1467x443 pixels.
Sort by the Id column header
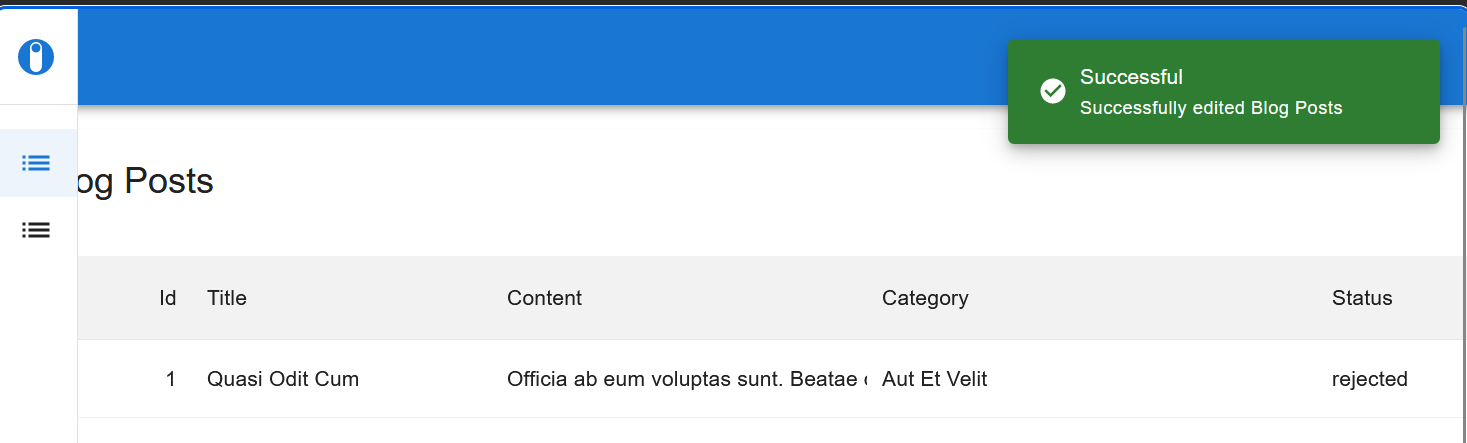click(x=168, y=298)
